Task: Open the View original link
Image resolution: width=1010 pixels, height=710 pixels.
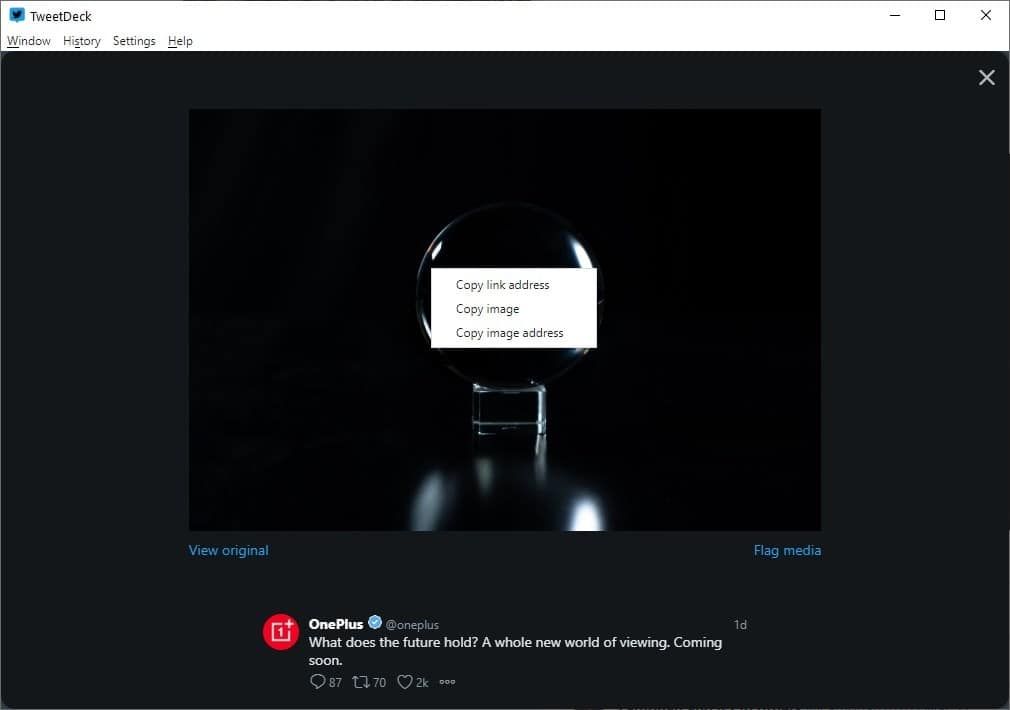Action: (229, 550)
